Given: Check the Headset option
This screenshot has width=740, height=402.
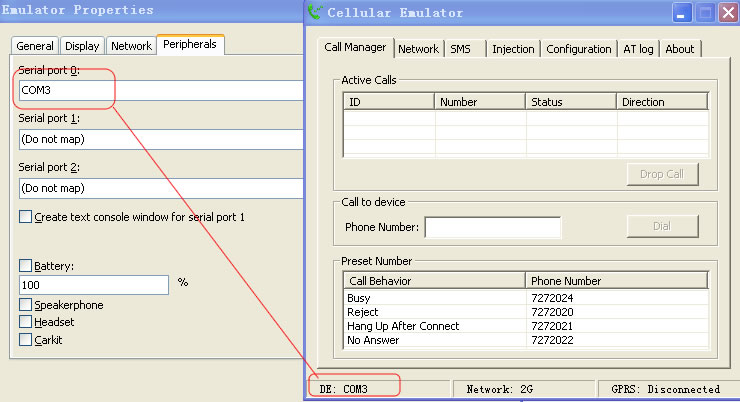Looking at the screenshot, I should pyautogui.click(x=25, y=322).
